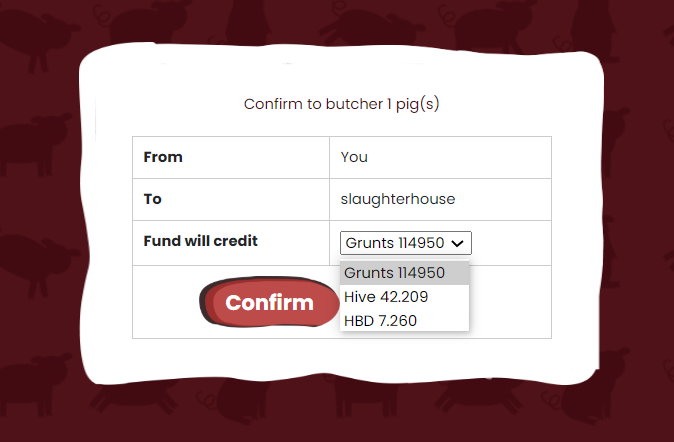Viewport: 674px width, 442px height.
Task: Click the slaughterhouse recipient cell
Action: (x=440, y=200)
